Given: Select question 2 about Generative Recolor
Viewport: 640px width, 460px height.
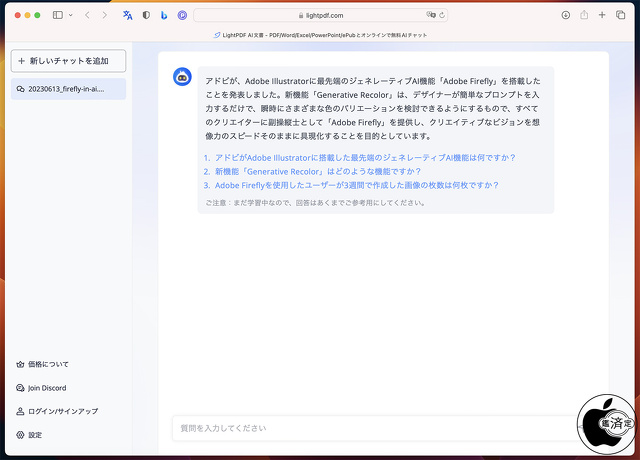Looking at the screenshot, I should point(312,171).
